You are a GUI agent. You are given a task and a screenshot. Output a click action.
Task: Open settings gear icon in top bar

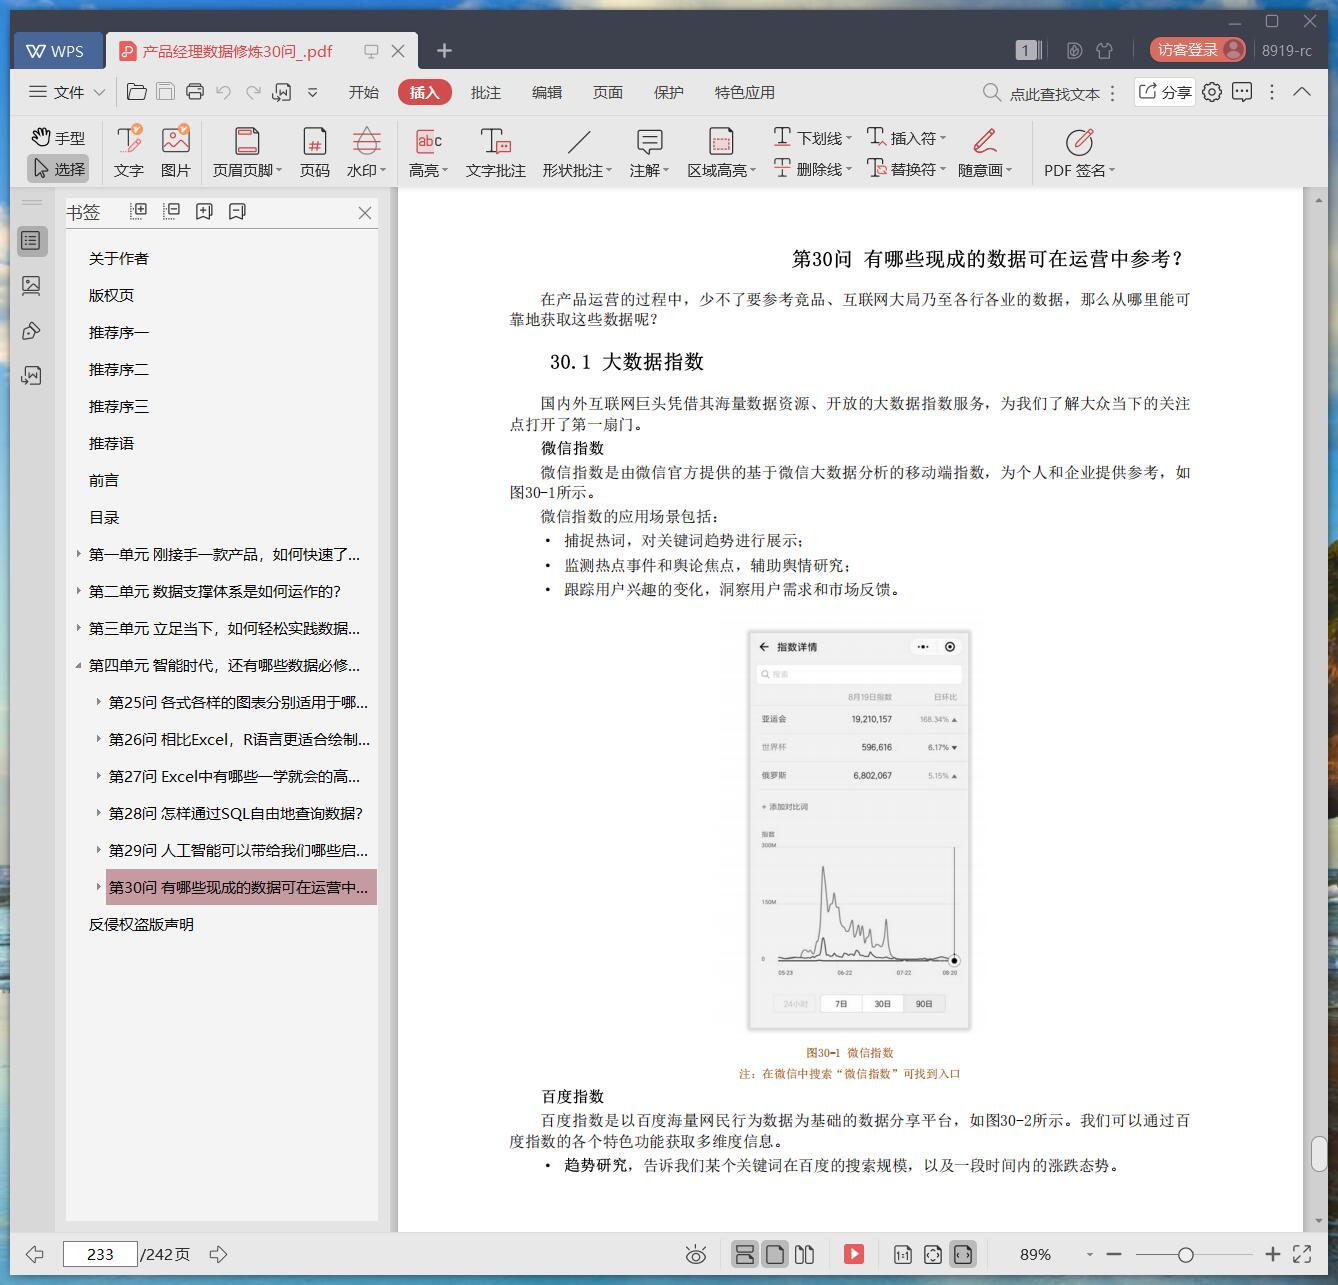coord(1212,92)
